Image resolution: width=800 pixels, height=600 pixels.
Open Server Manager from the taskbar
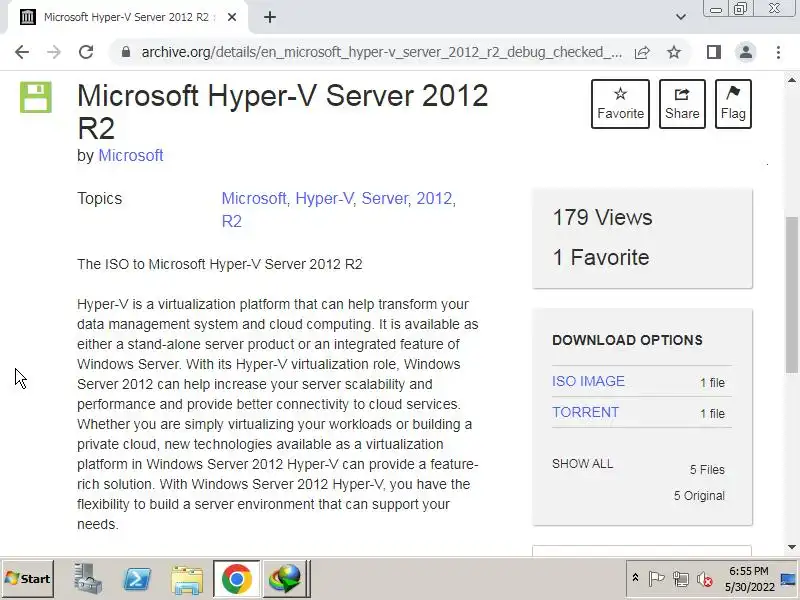88,579
